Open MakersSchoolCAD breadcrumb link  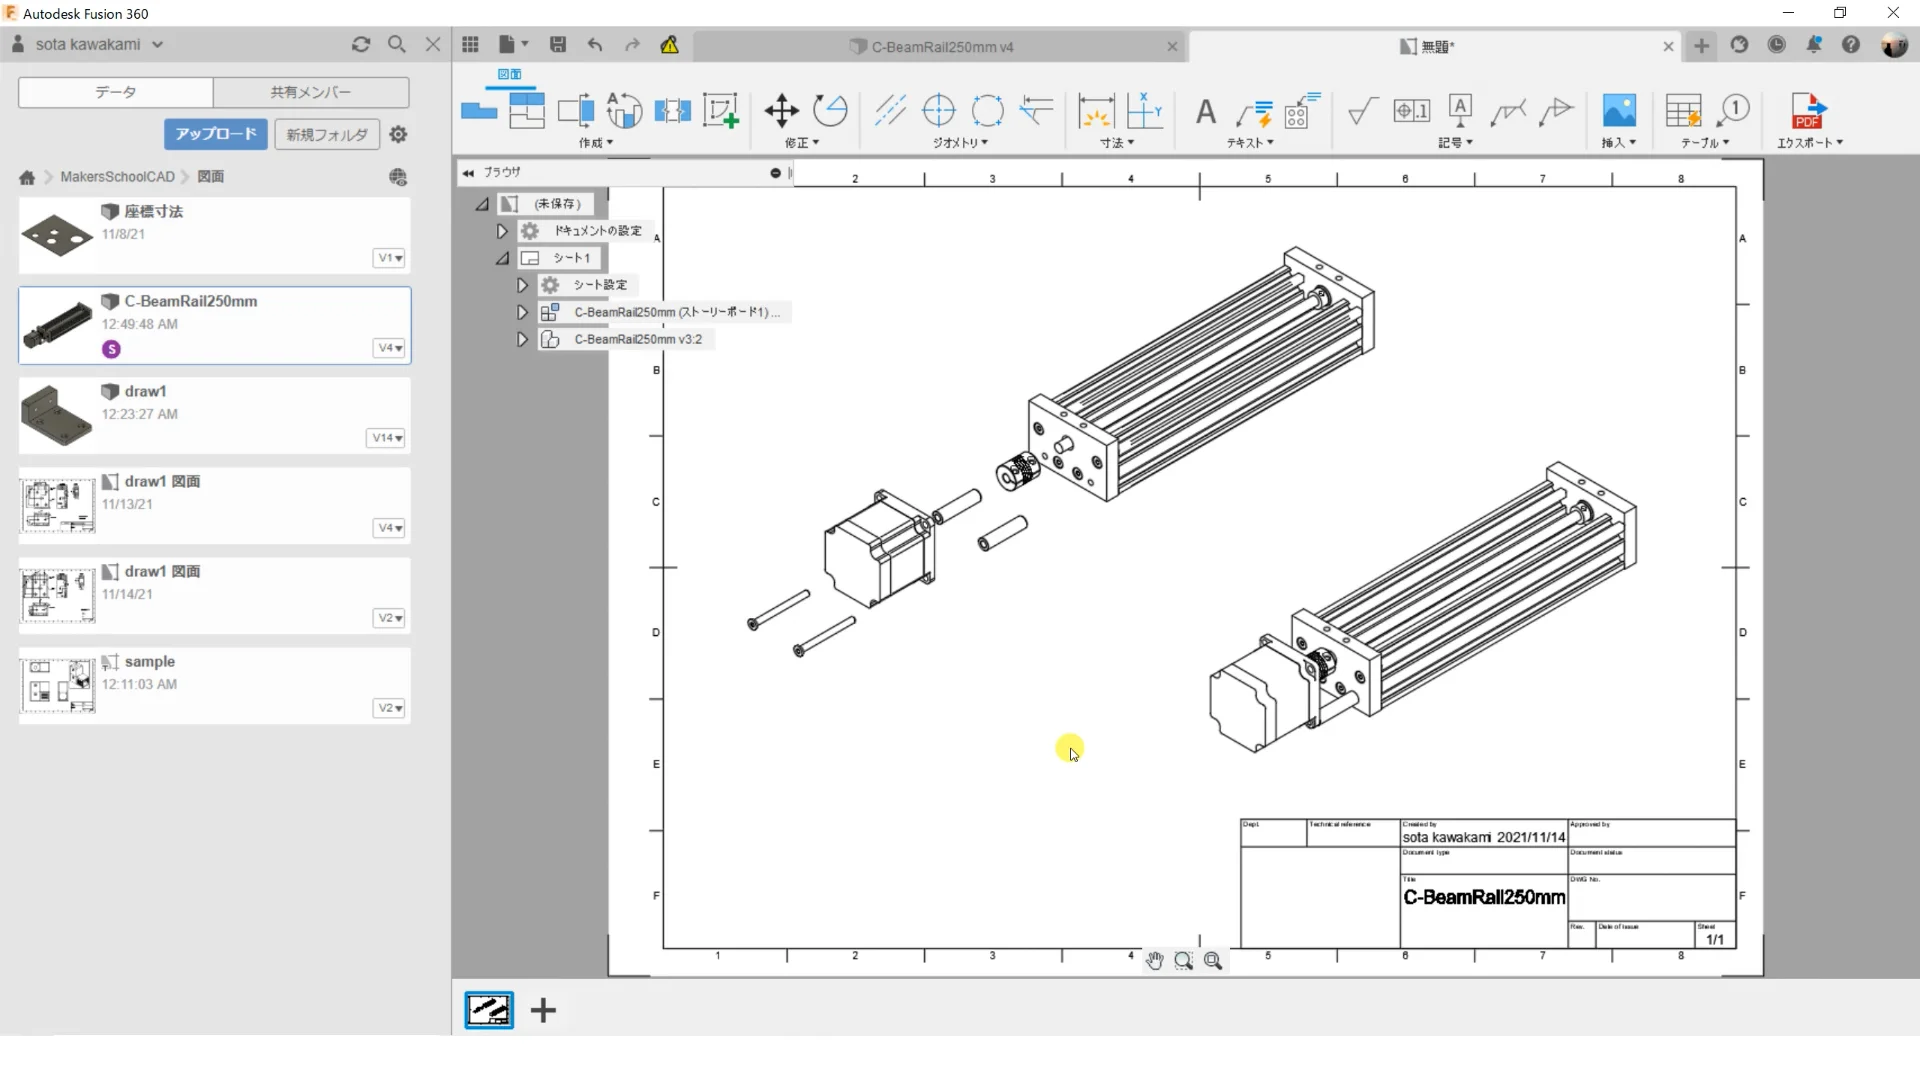coord(117,177)
